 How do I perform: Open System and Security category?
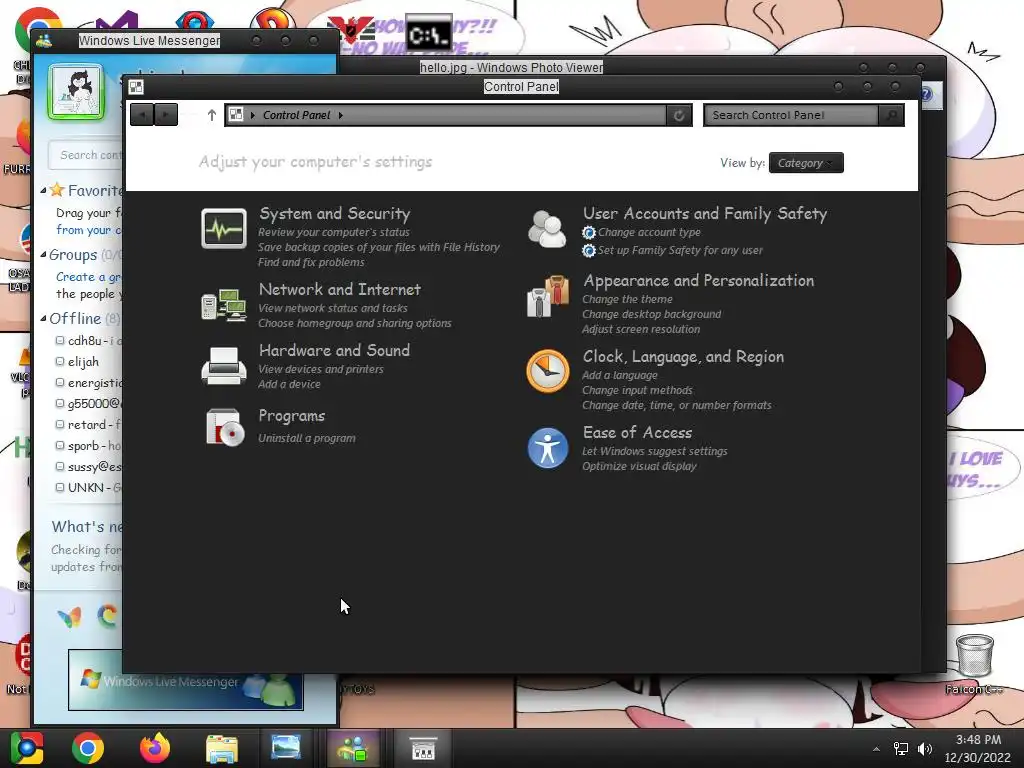coord(334,214)
